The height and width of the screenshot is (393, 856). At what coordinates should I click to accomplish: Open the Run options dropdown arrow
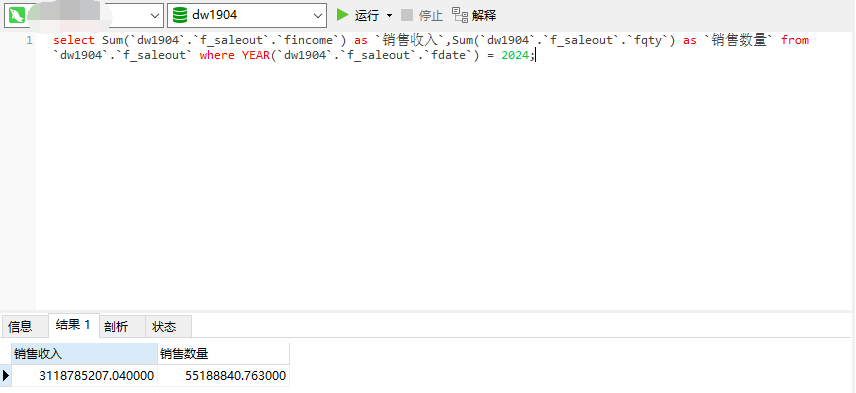[x=389, y=15]
